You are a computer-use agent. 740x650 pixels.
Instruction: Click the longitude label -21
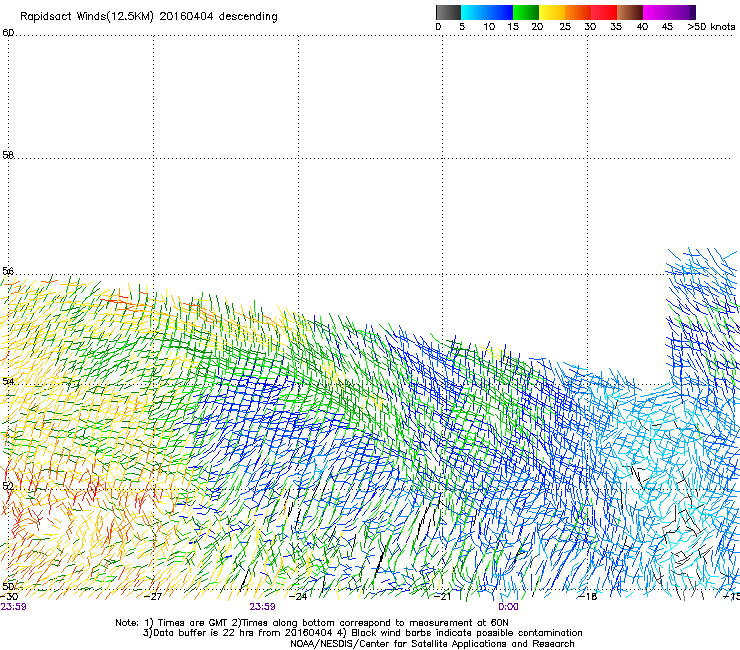(443, 596)
